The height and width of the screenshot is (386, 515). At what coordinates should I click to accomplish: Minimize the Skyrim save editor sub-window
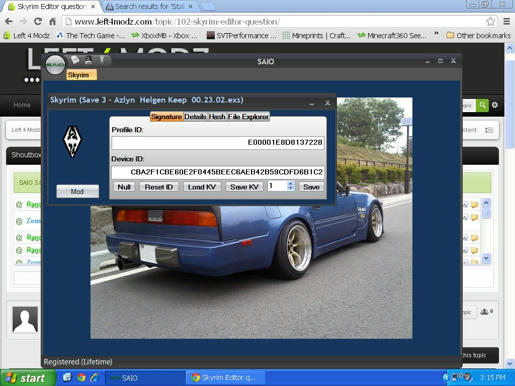click(x=312, y=104)
